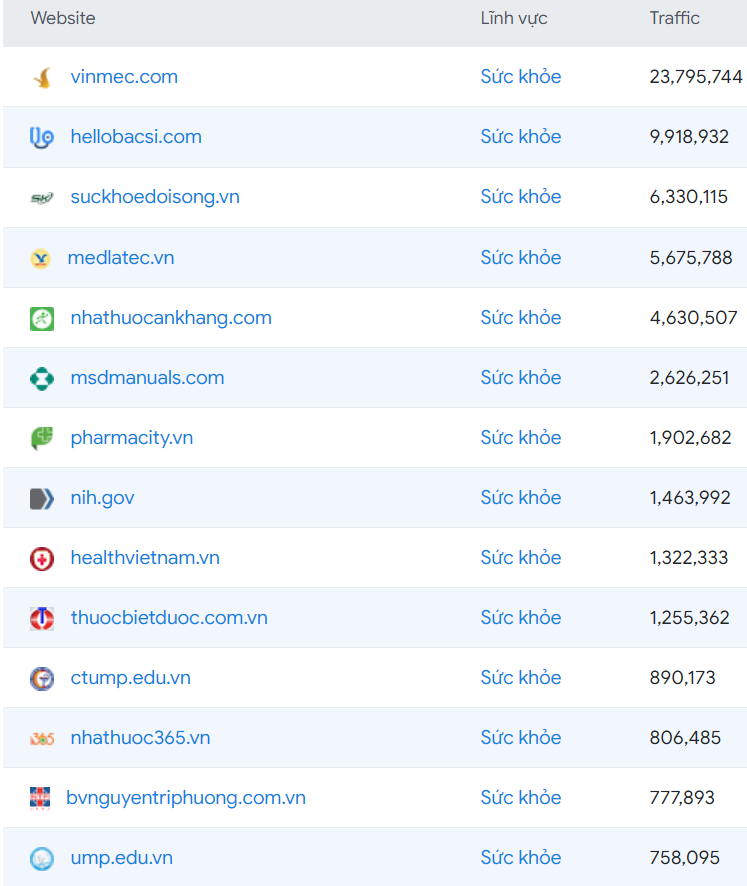Click Sức khỏe category in hellobacsi.com row
This screenshot has width=747, height=886.
click(521, 136)
